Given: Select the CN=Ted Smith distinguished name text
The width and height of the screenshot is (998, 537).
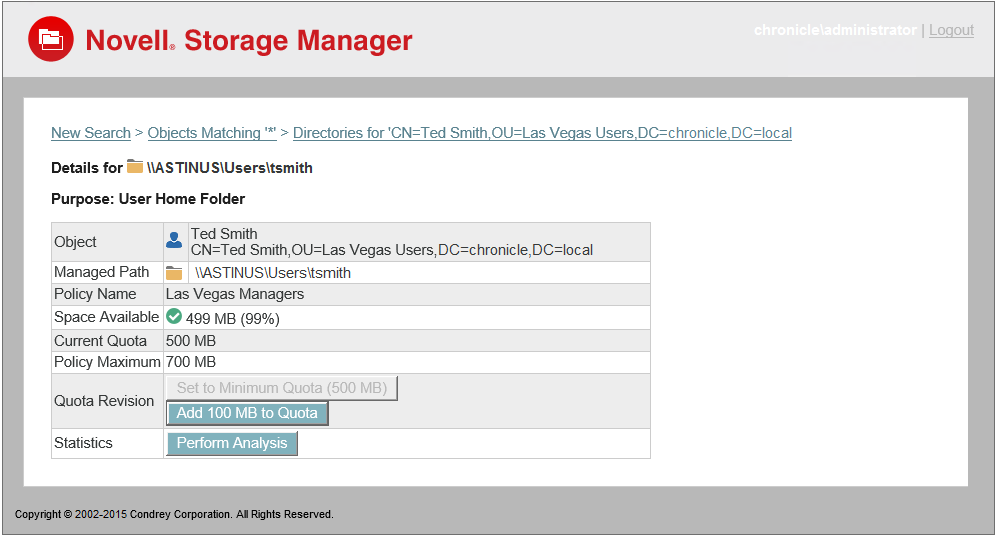Looking at the screenshot, I should click(x=391, y=250).
